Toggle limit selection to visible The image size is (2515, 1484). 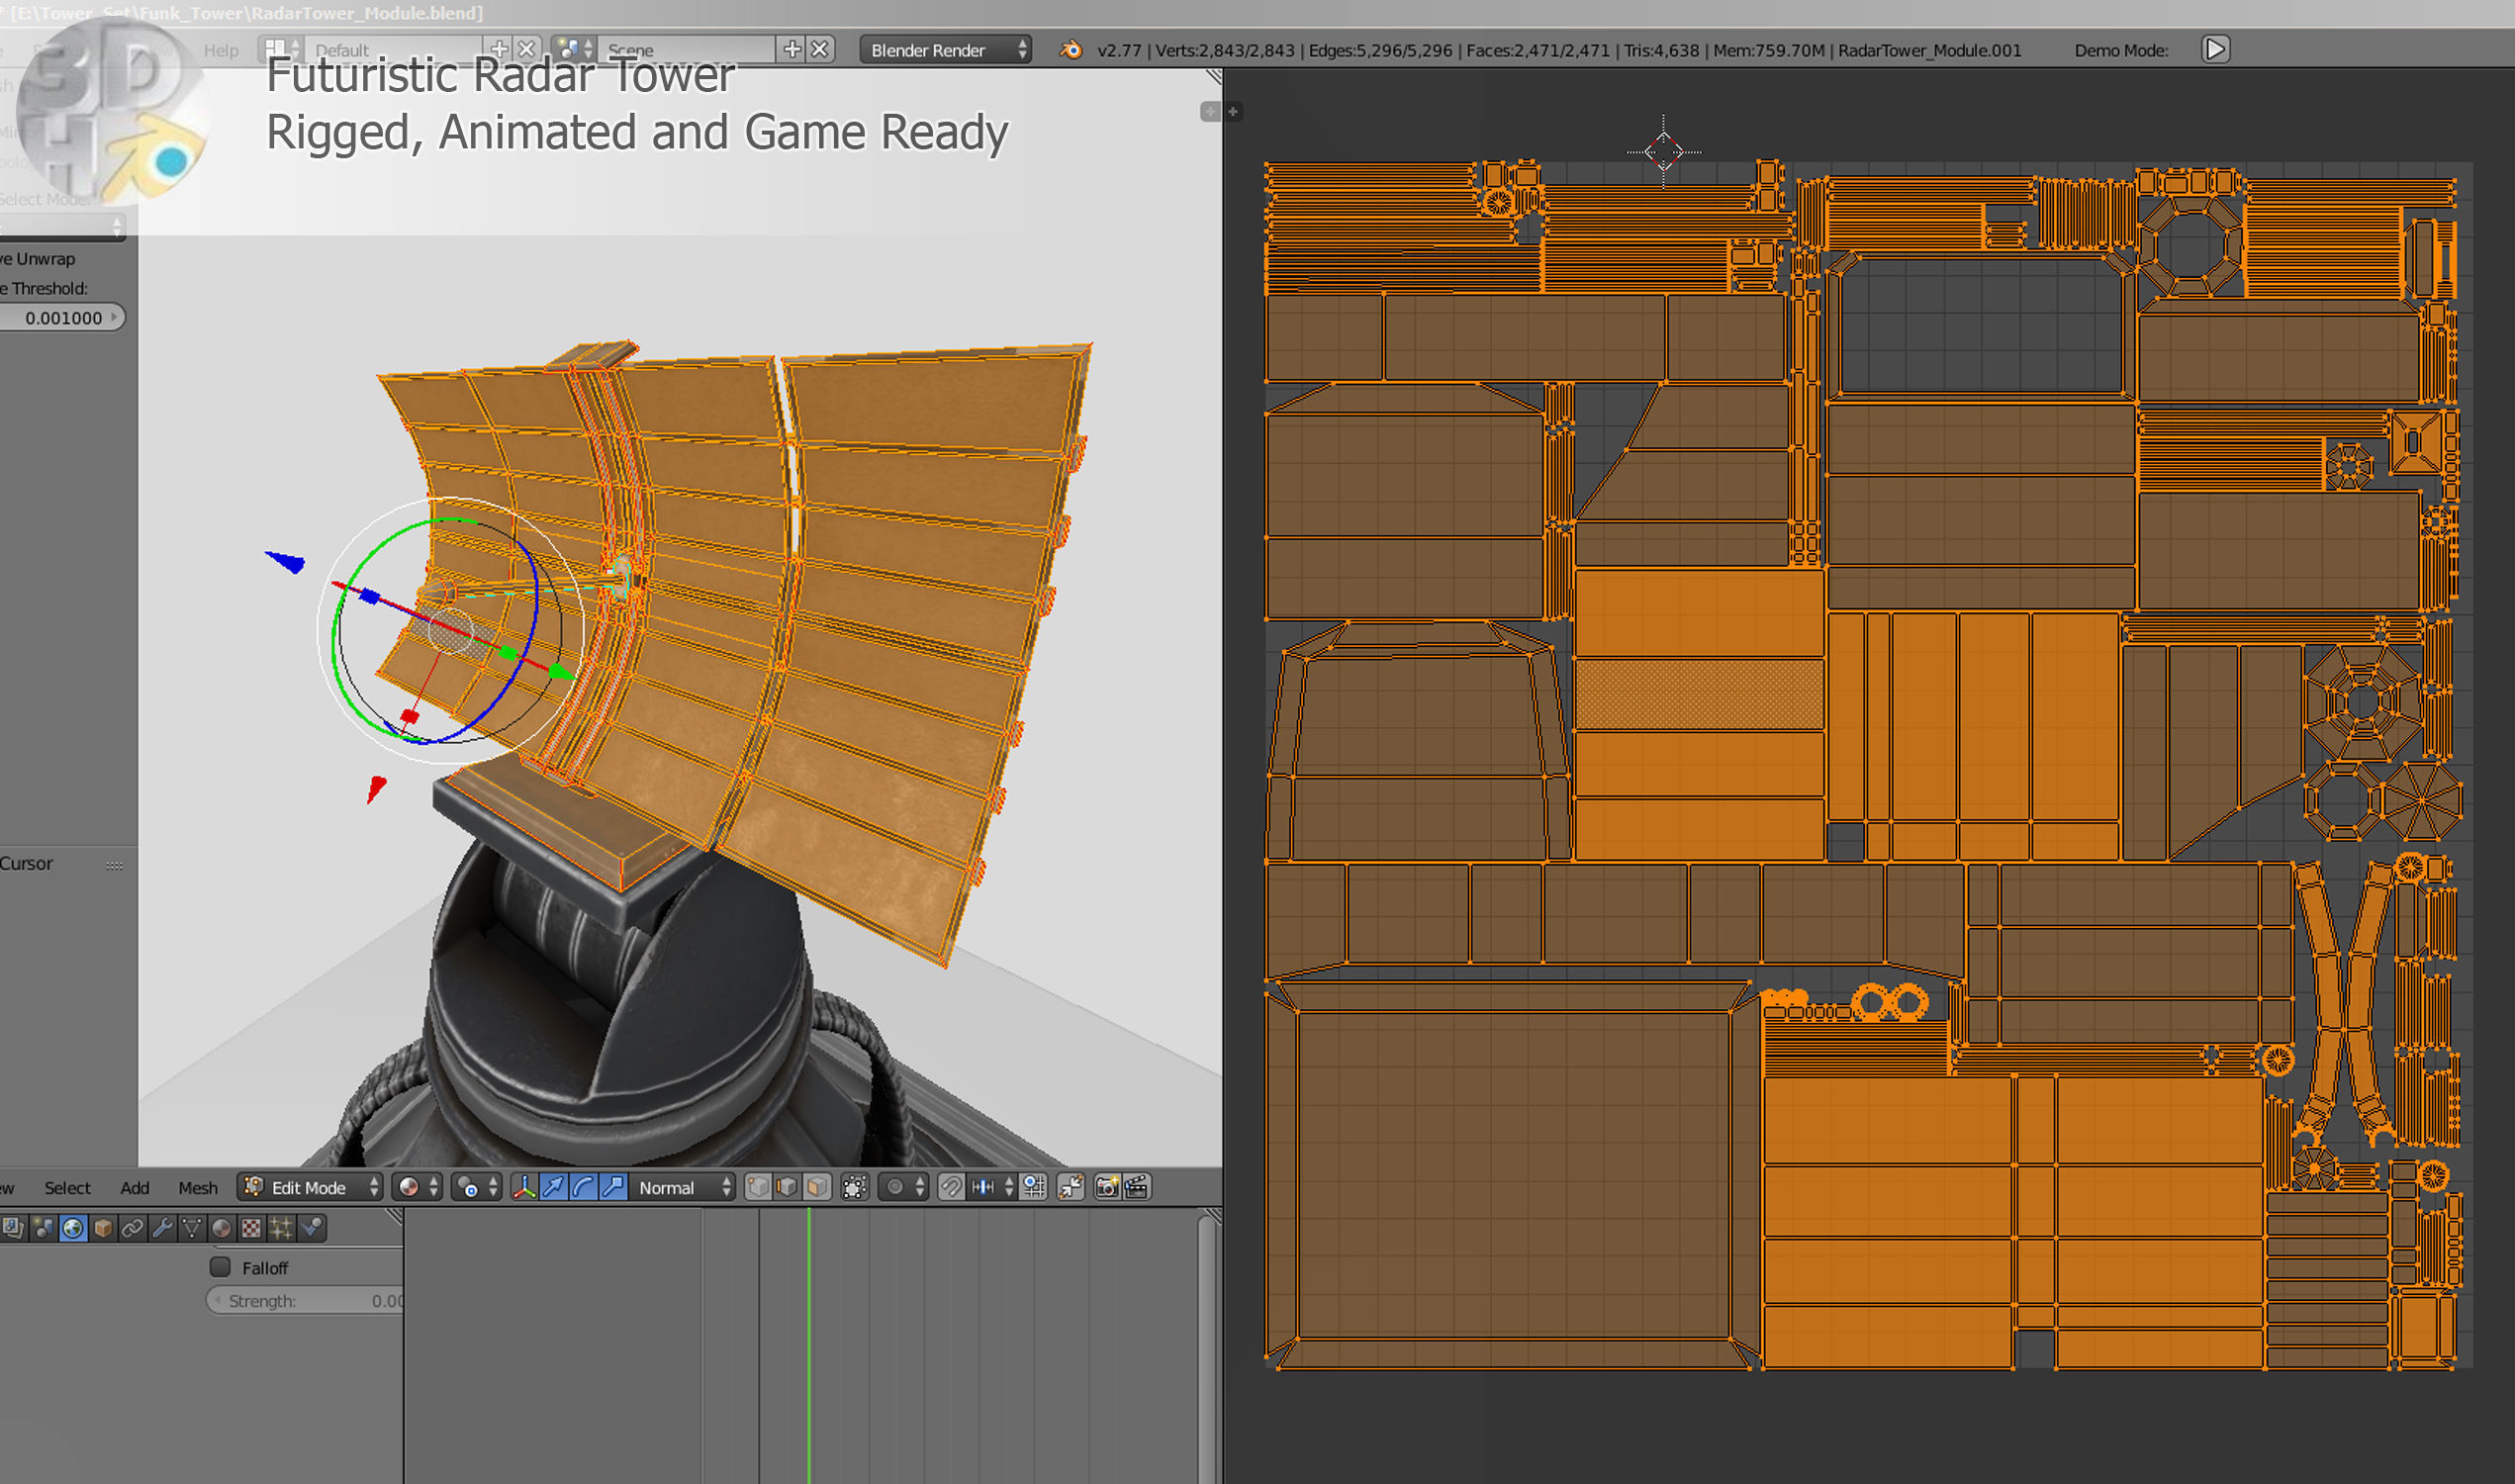click(855, 1187)
